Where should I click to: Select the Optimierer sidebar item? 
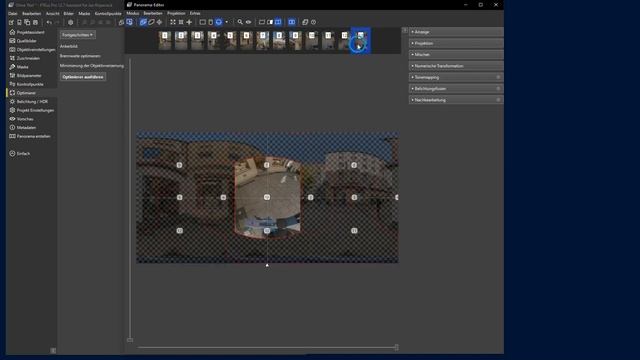point(22,93)
